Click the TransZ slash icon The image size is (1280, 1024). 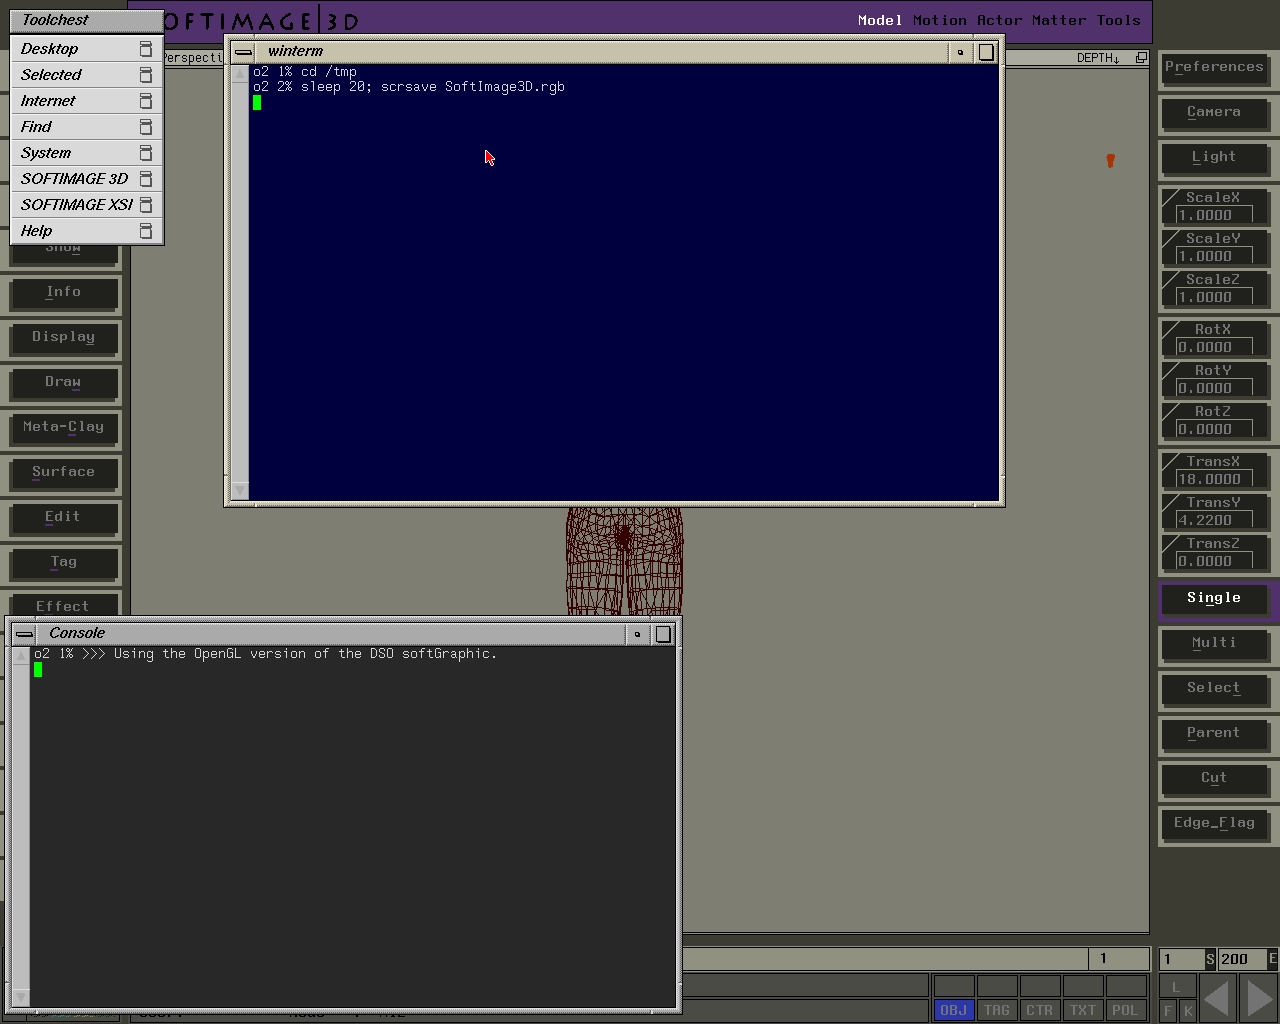[x=1169, y=544]
